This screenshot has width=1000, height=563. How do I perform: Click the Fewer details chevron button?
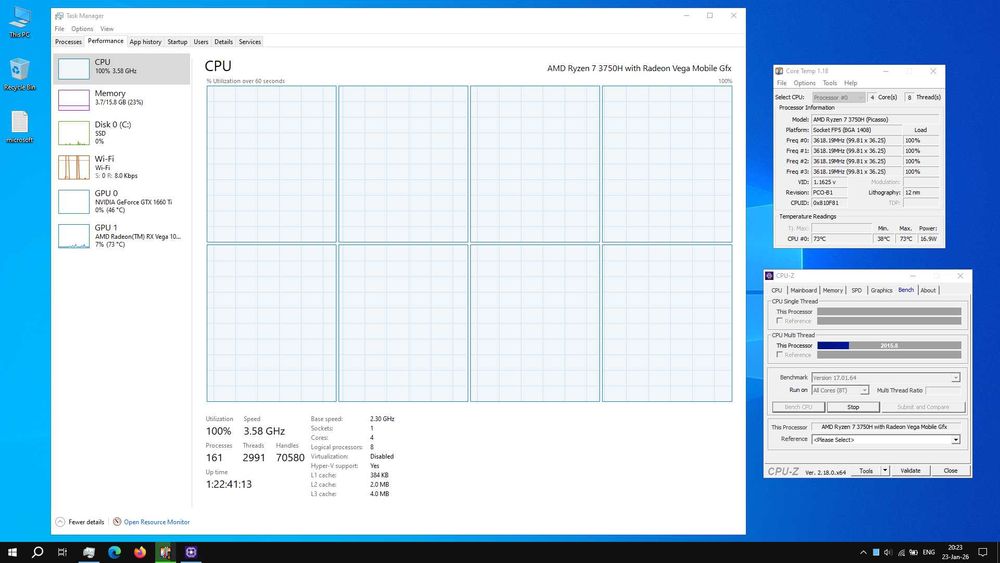tap(60, 522)
